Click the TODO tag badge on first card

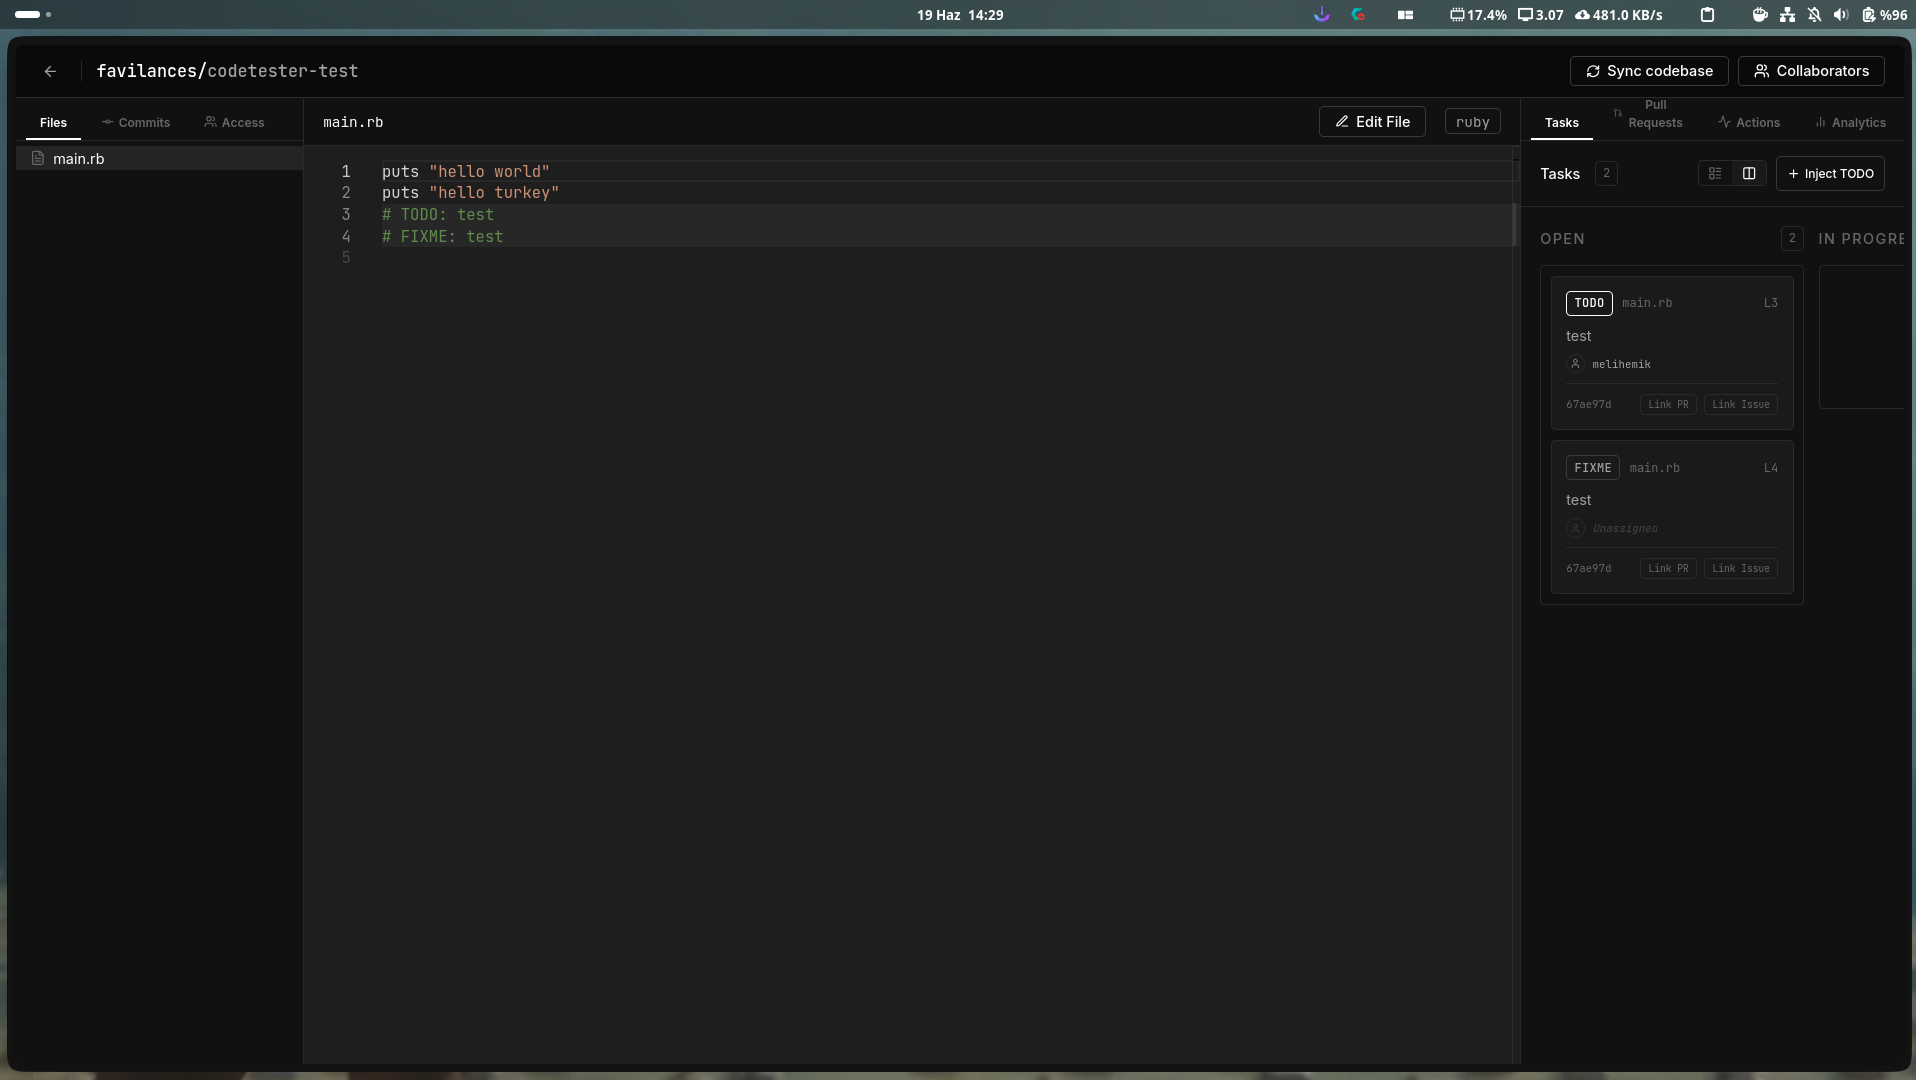[1589, 303]
